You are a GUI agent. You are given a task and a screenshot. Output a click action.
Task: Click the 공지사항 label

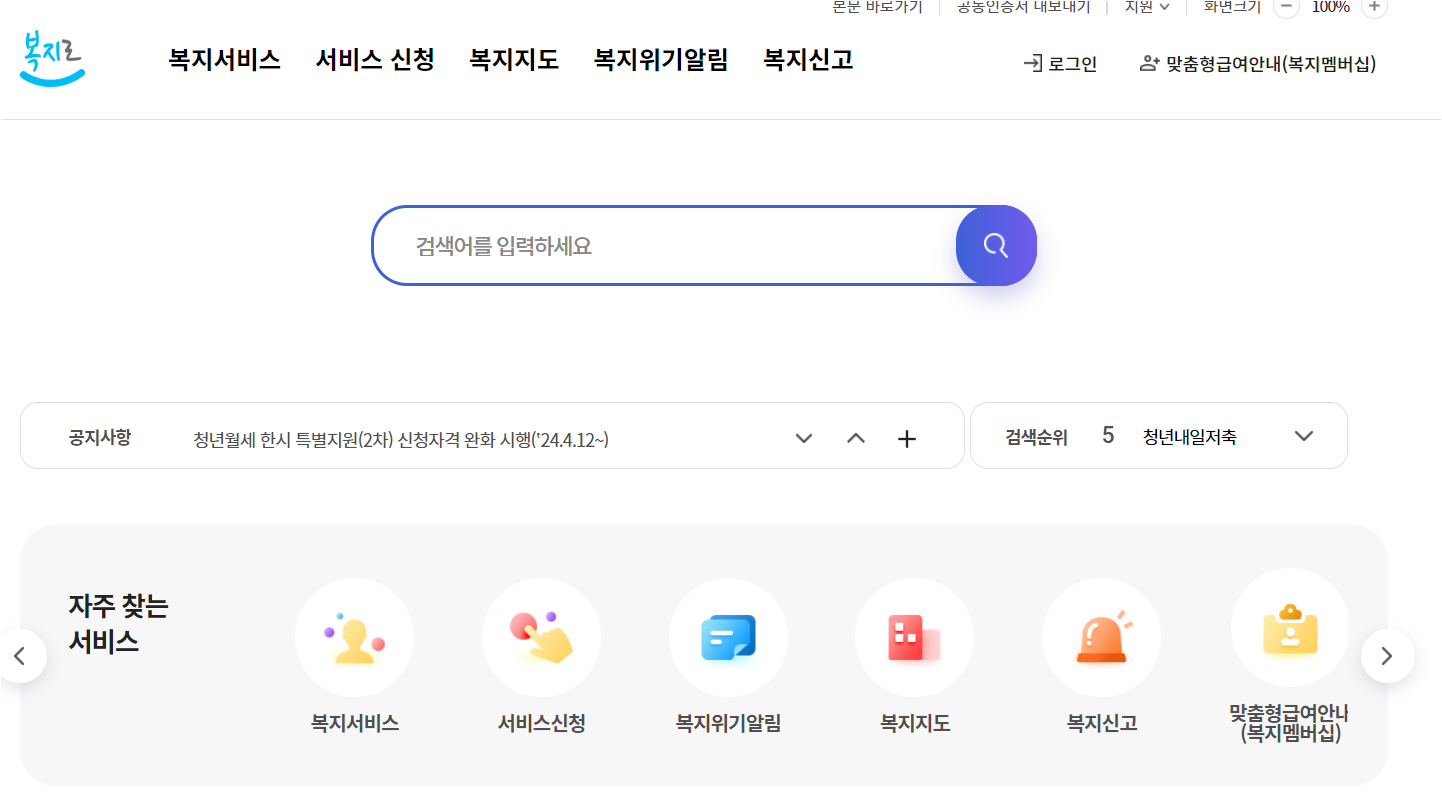100,437
